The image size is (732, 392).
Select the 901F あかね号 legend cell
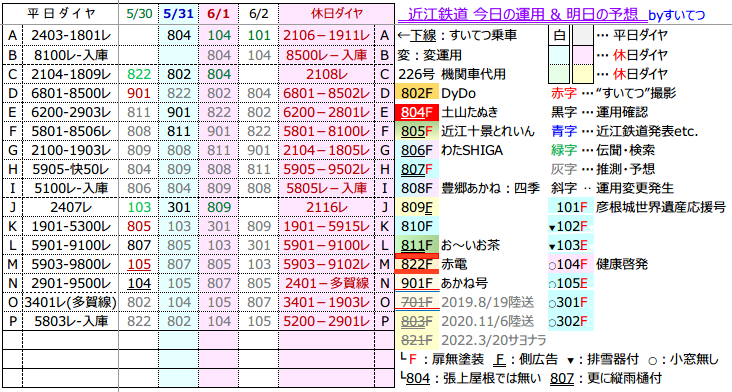tap(417, 283)
